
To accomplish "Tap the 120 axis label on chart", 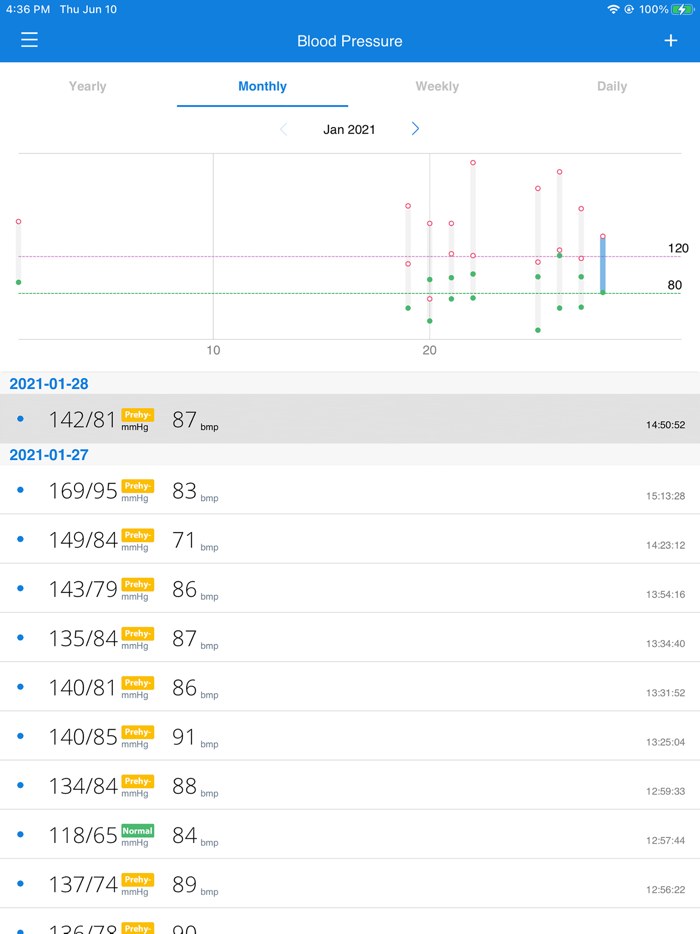I will tap(678, 248).
